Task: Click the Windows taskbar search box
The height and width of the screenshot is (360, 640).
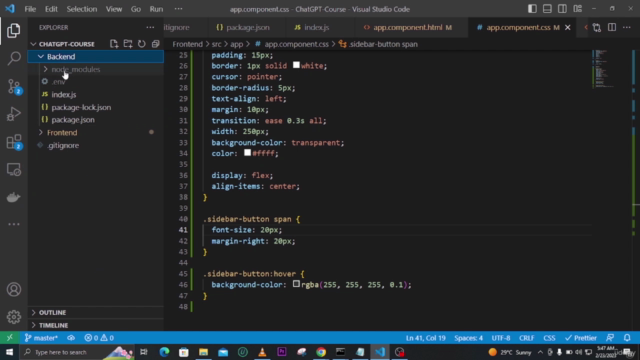Action: tap(78, 352)
